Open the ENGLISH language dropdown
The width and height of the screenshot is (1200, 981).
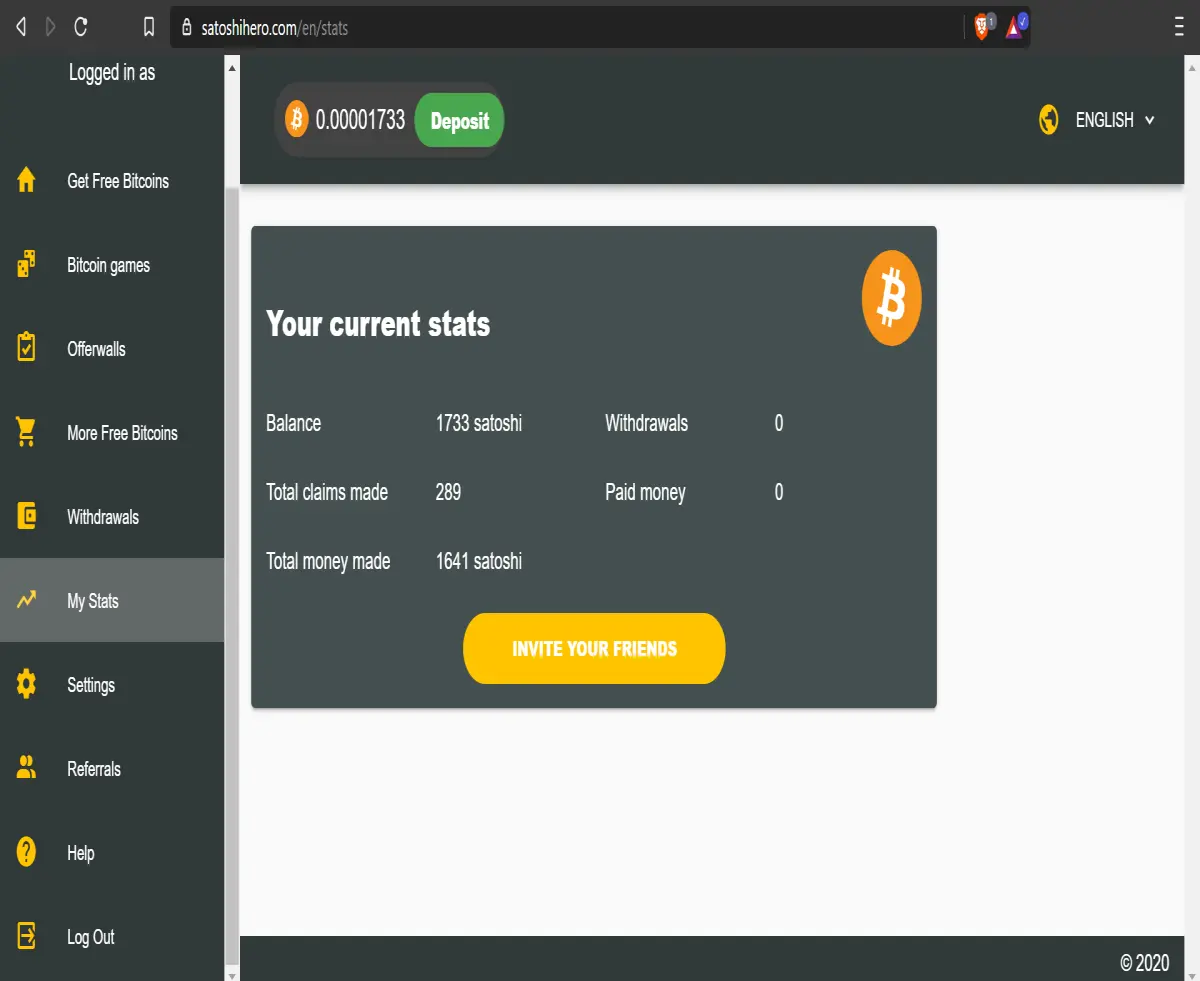(1115, 120)
